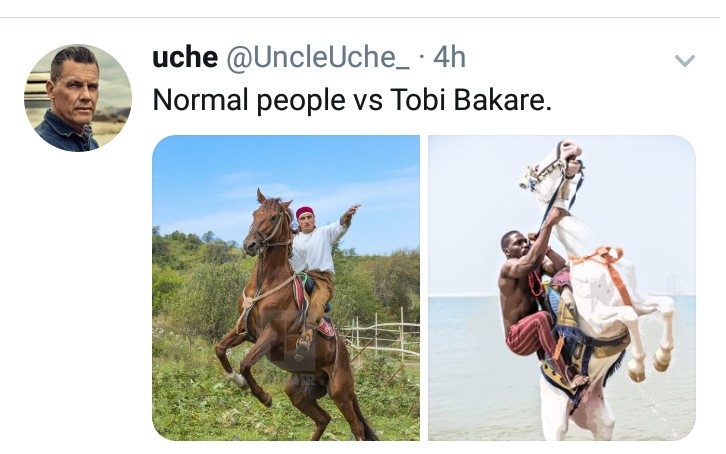726x454 pixels.
Task: Open the white horse beach photo
Action: [x=562, y=287]
